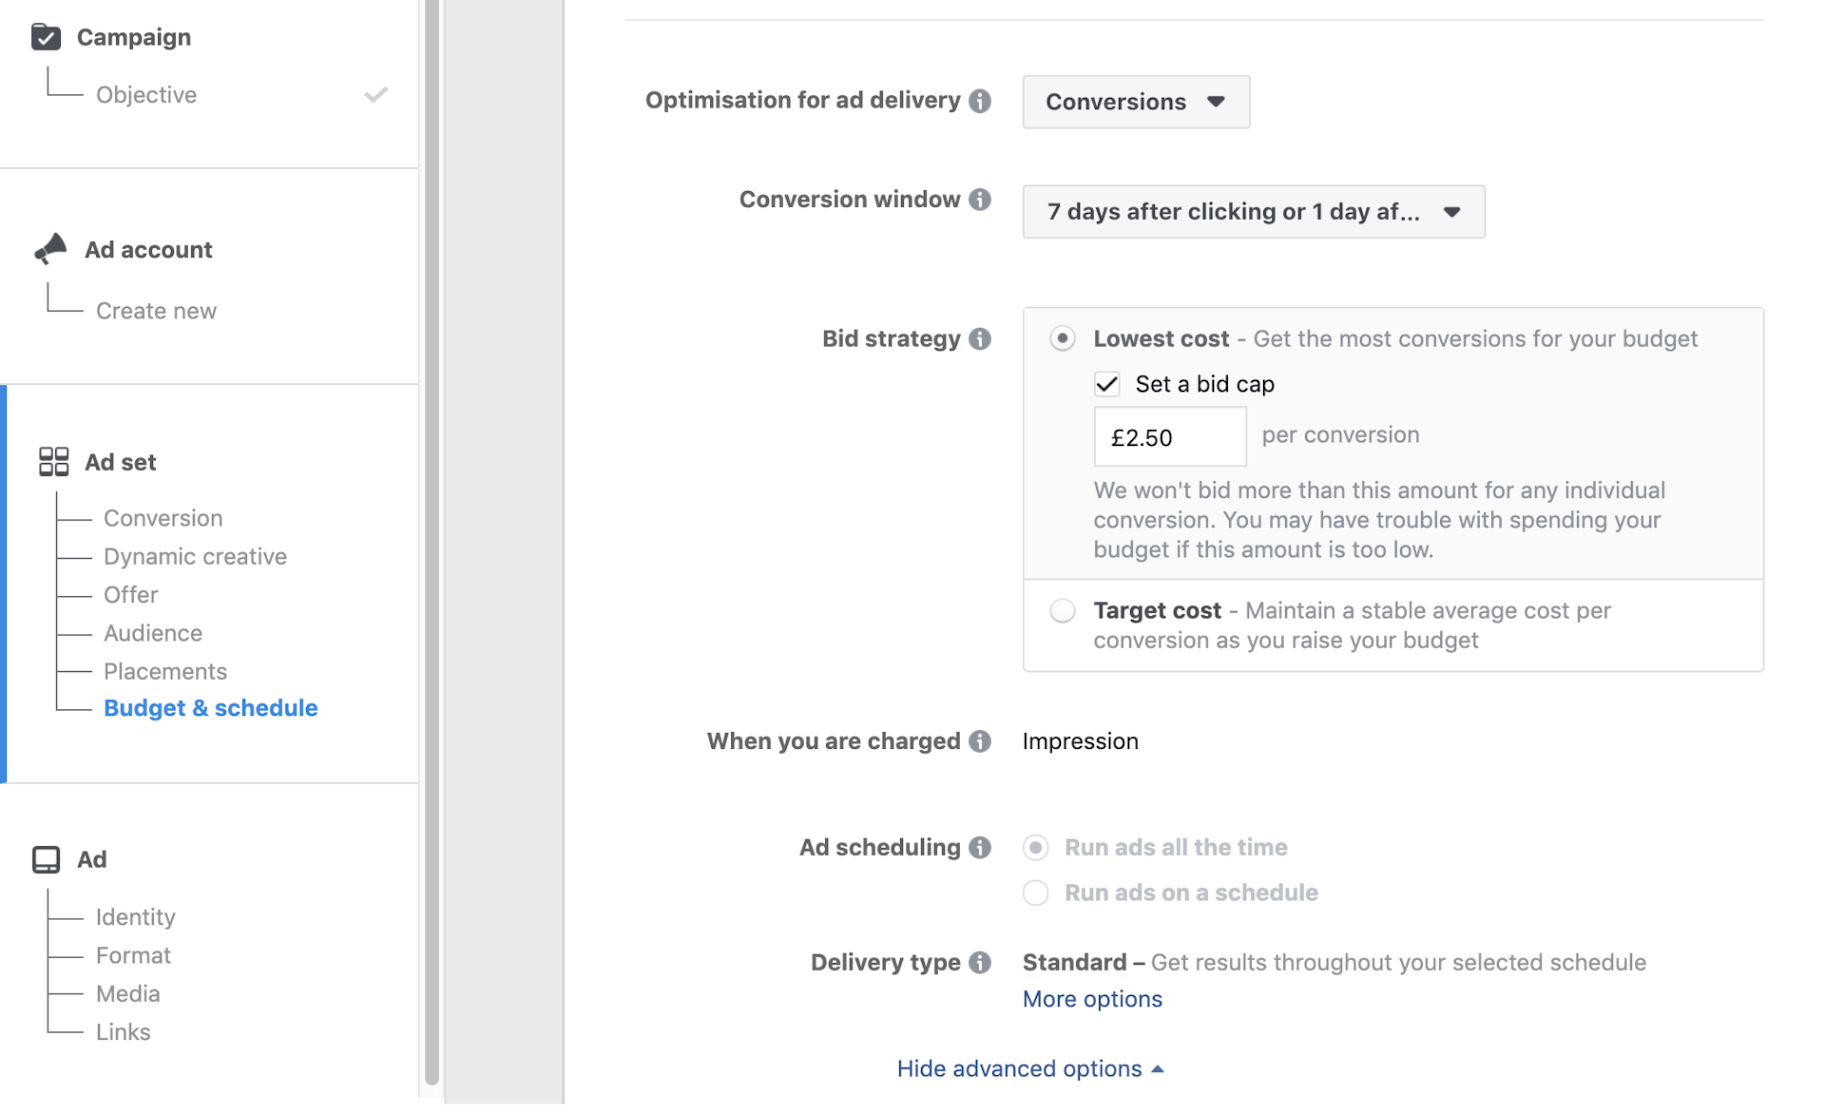
Task: Choose Run ads on a schedule option
Action: click(x=1036, y=892)
